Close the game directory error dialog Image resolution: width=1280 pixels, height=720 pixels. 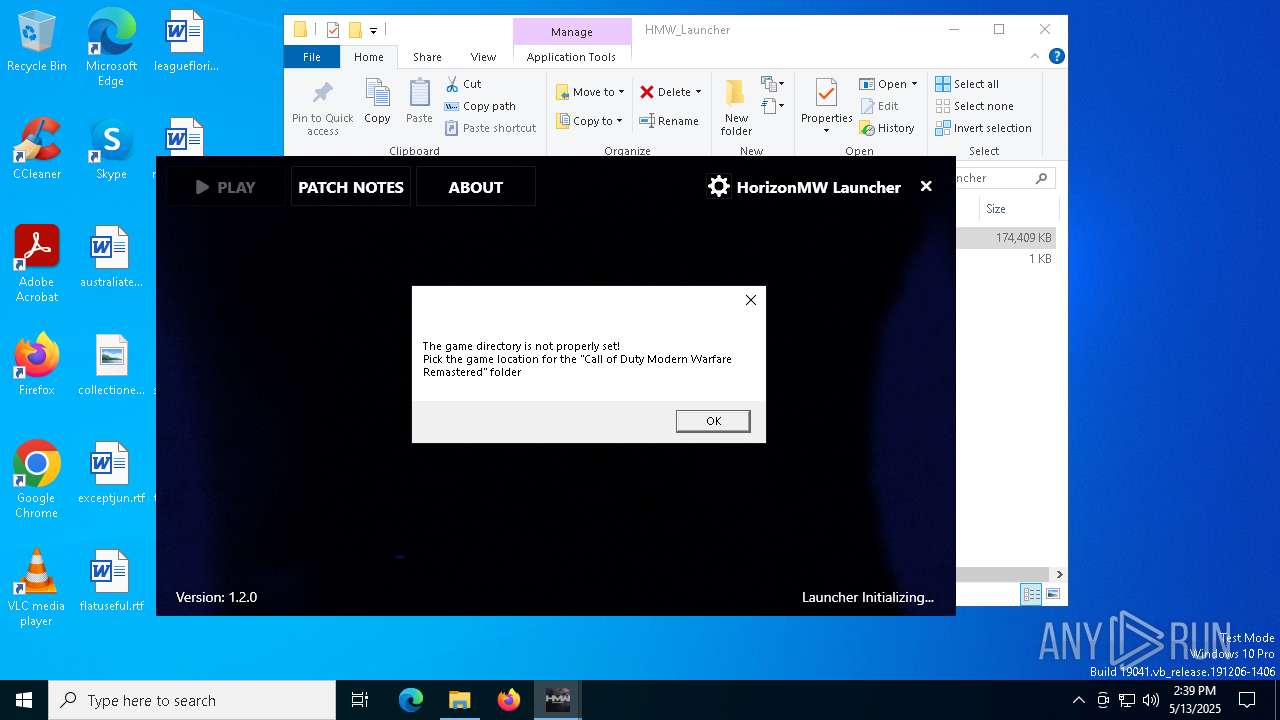coord(751,300)
